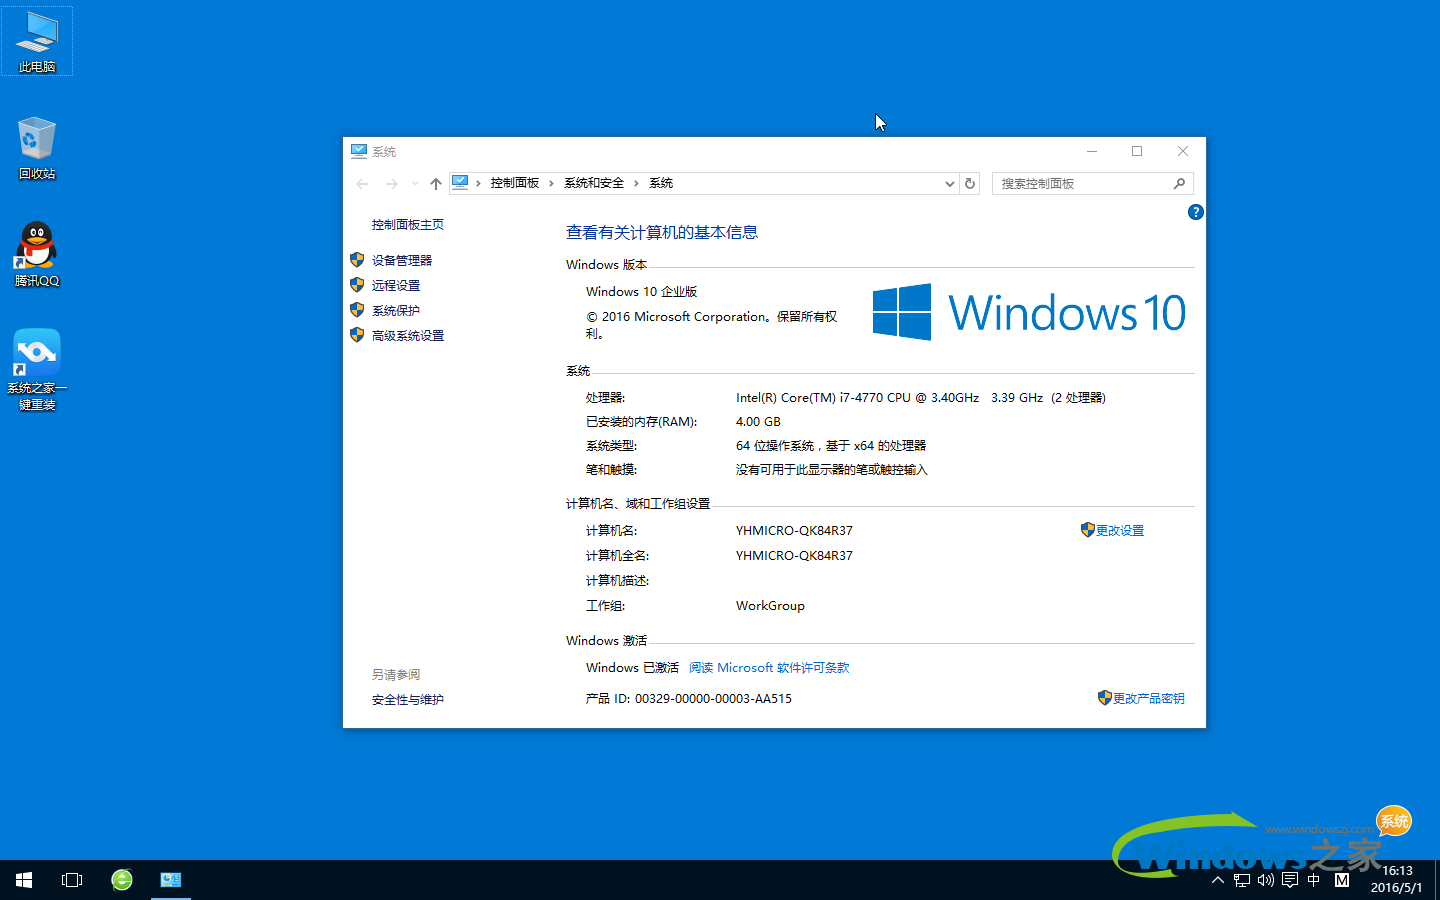Image resolution: width=1440 pixels, height=900 pixels.
Task: Navigate to 系统和安全 in the breadcrumb
Action: pos(592,183)
